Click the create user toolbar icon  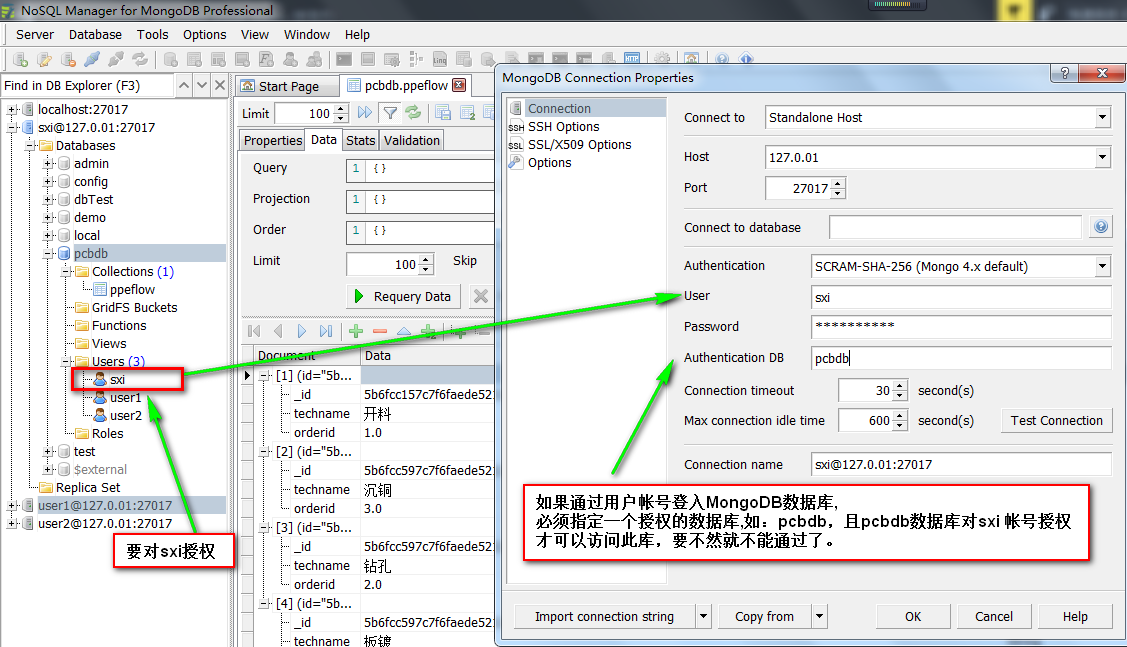[x=290, y=60]
